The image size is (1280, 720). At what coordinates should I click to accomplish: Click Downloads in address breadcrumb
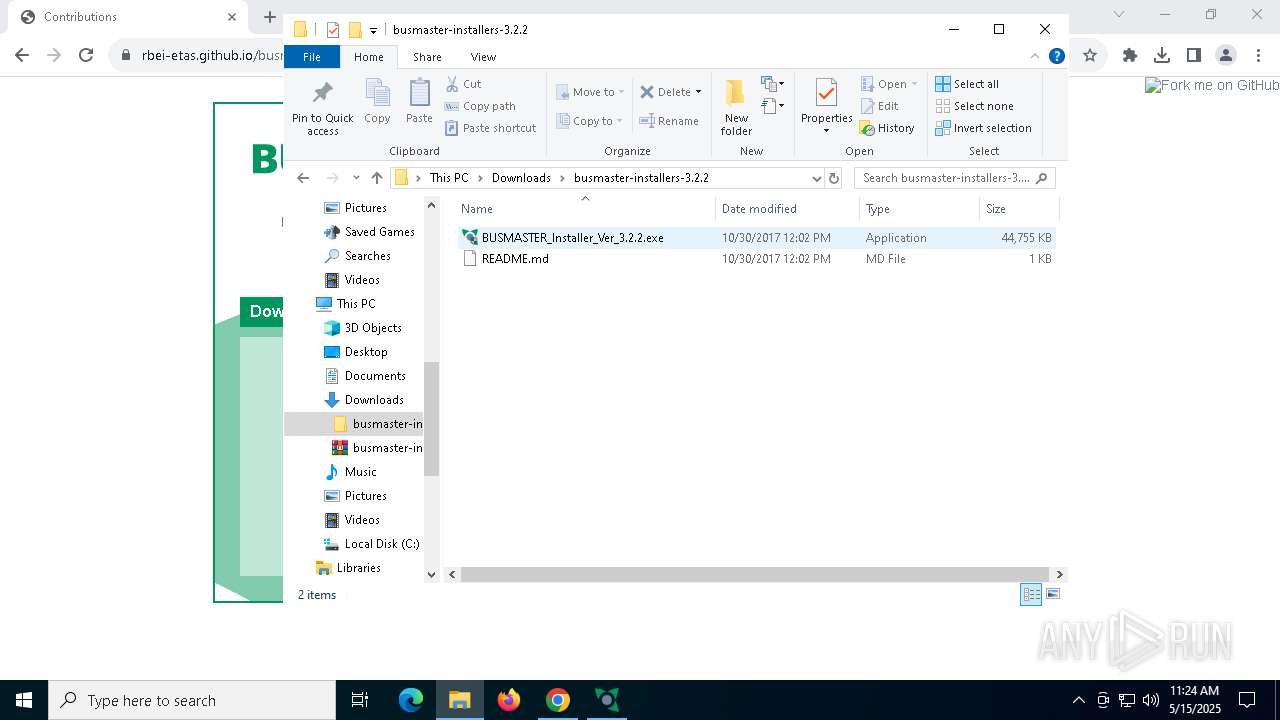pyautogui.click(x=521, y=178)
